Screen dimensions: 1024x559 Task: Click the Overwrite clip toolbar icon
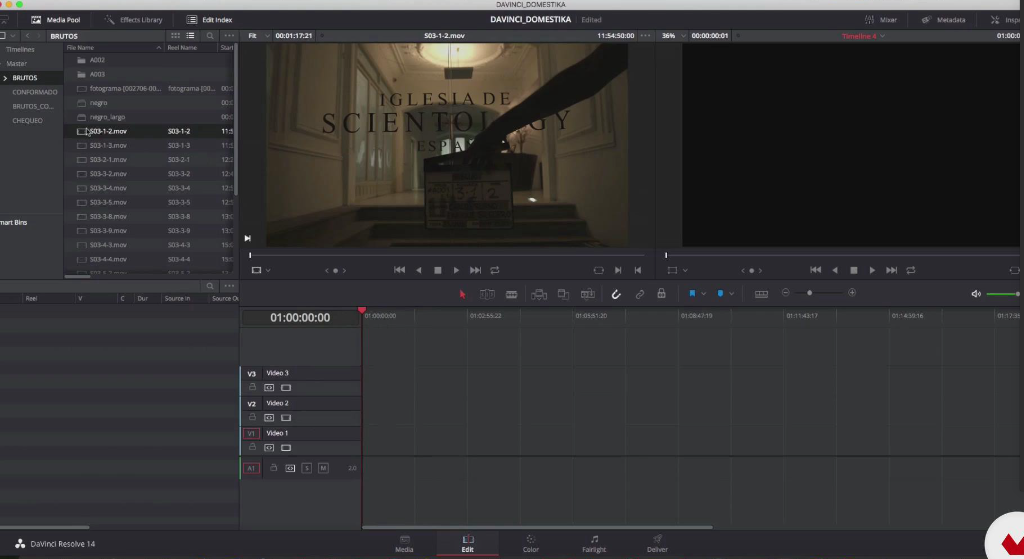(x=563, y=295)
